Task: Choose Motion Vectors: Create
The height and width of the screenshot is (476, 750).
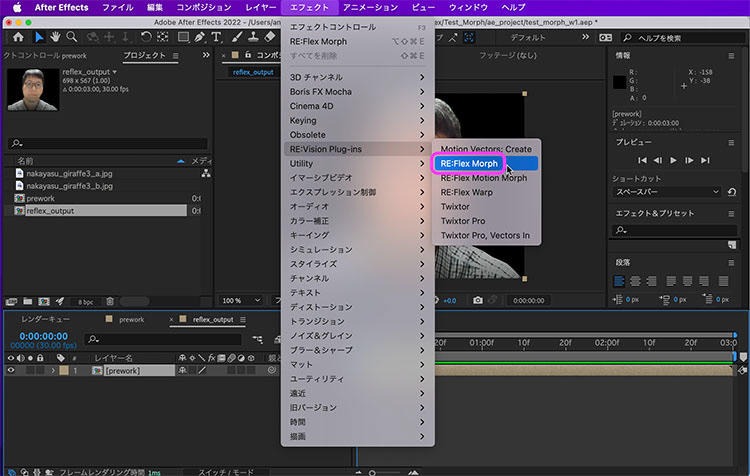Action: coord(486,149)
